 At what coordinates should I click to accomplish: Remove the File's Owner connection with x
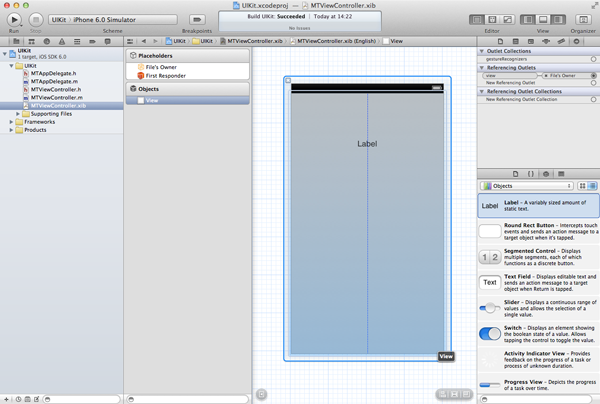[546, 76]
